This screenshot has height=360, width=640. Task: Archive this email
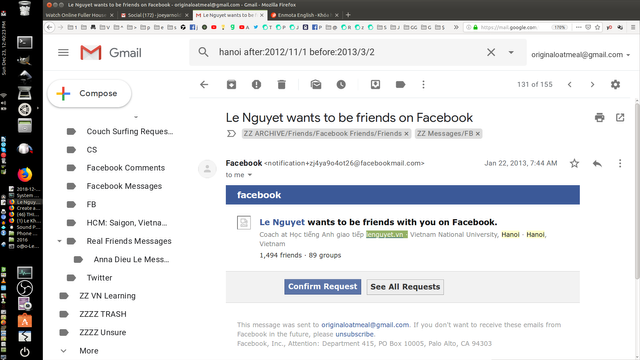click(x=231, y=84)
